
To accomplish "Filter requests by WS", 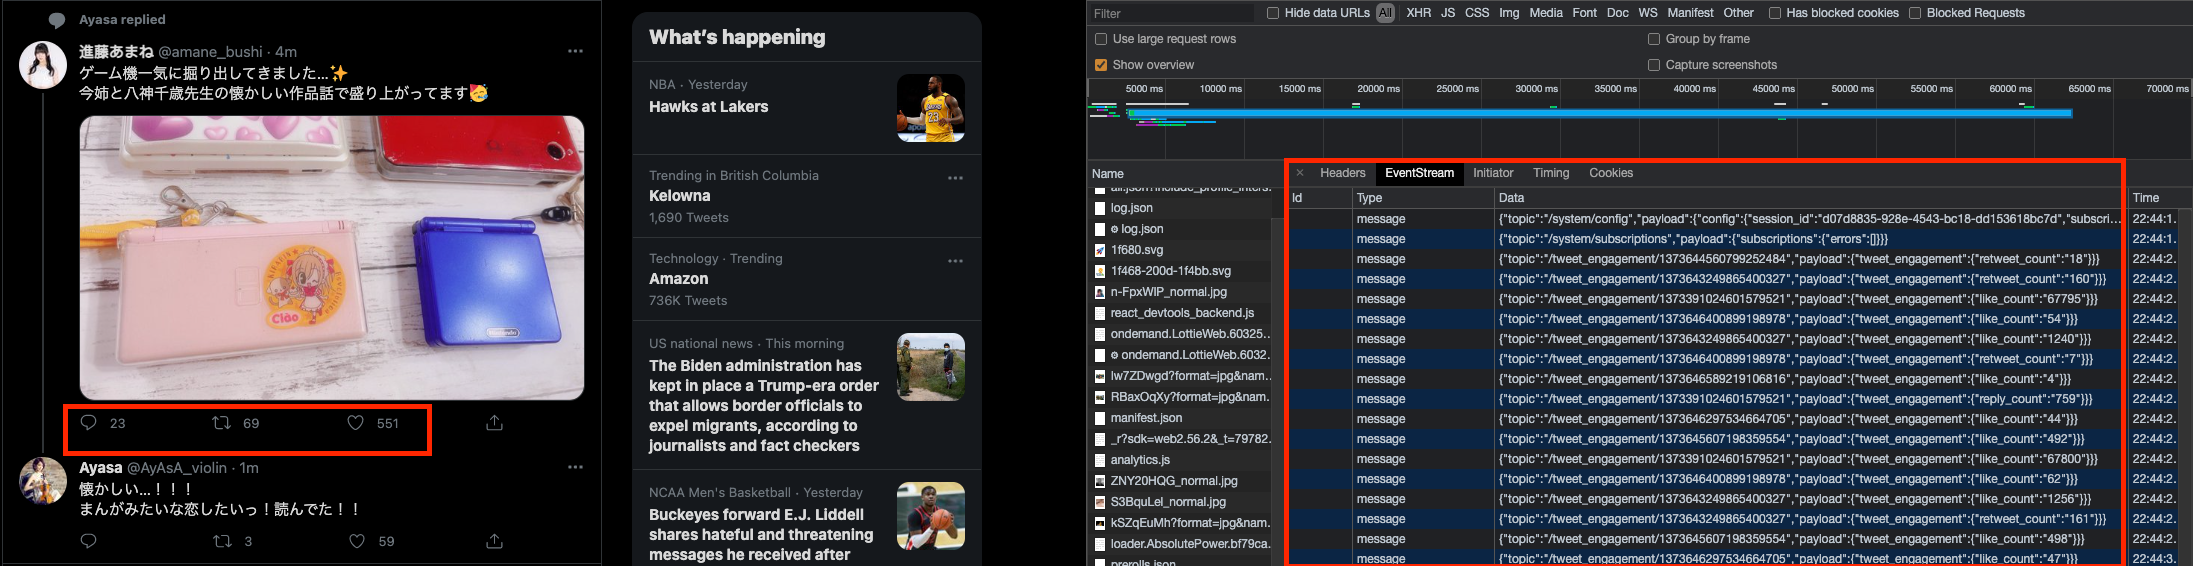I will [x=1648, y=13].
